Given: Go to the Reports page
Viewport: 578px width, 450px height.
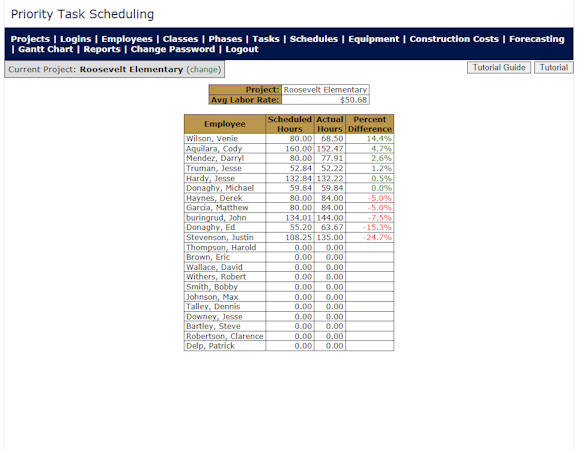Looking at the screenshot, I should (x=102, y=49).
